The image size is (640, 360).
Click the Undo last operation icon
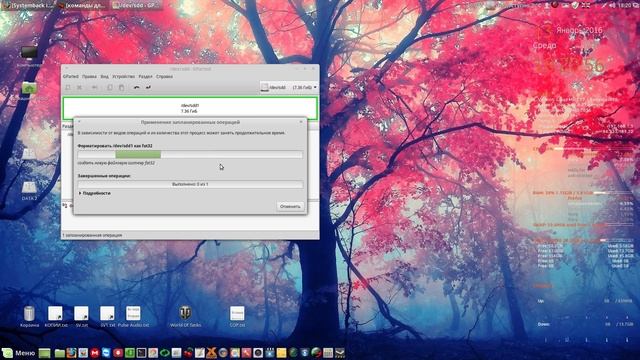pyautogui.click(x=137, y=87)
